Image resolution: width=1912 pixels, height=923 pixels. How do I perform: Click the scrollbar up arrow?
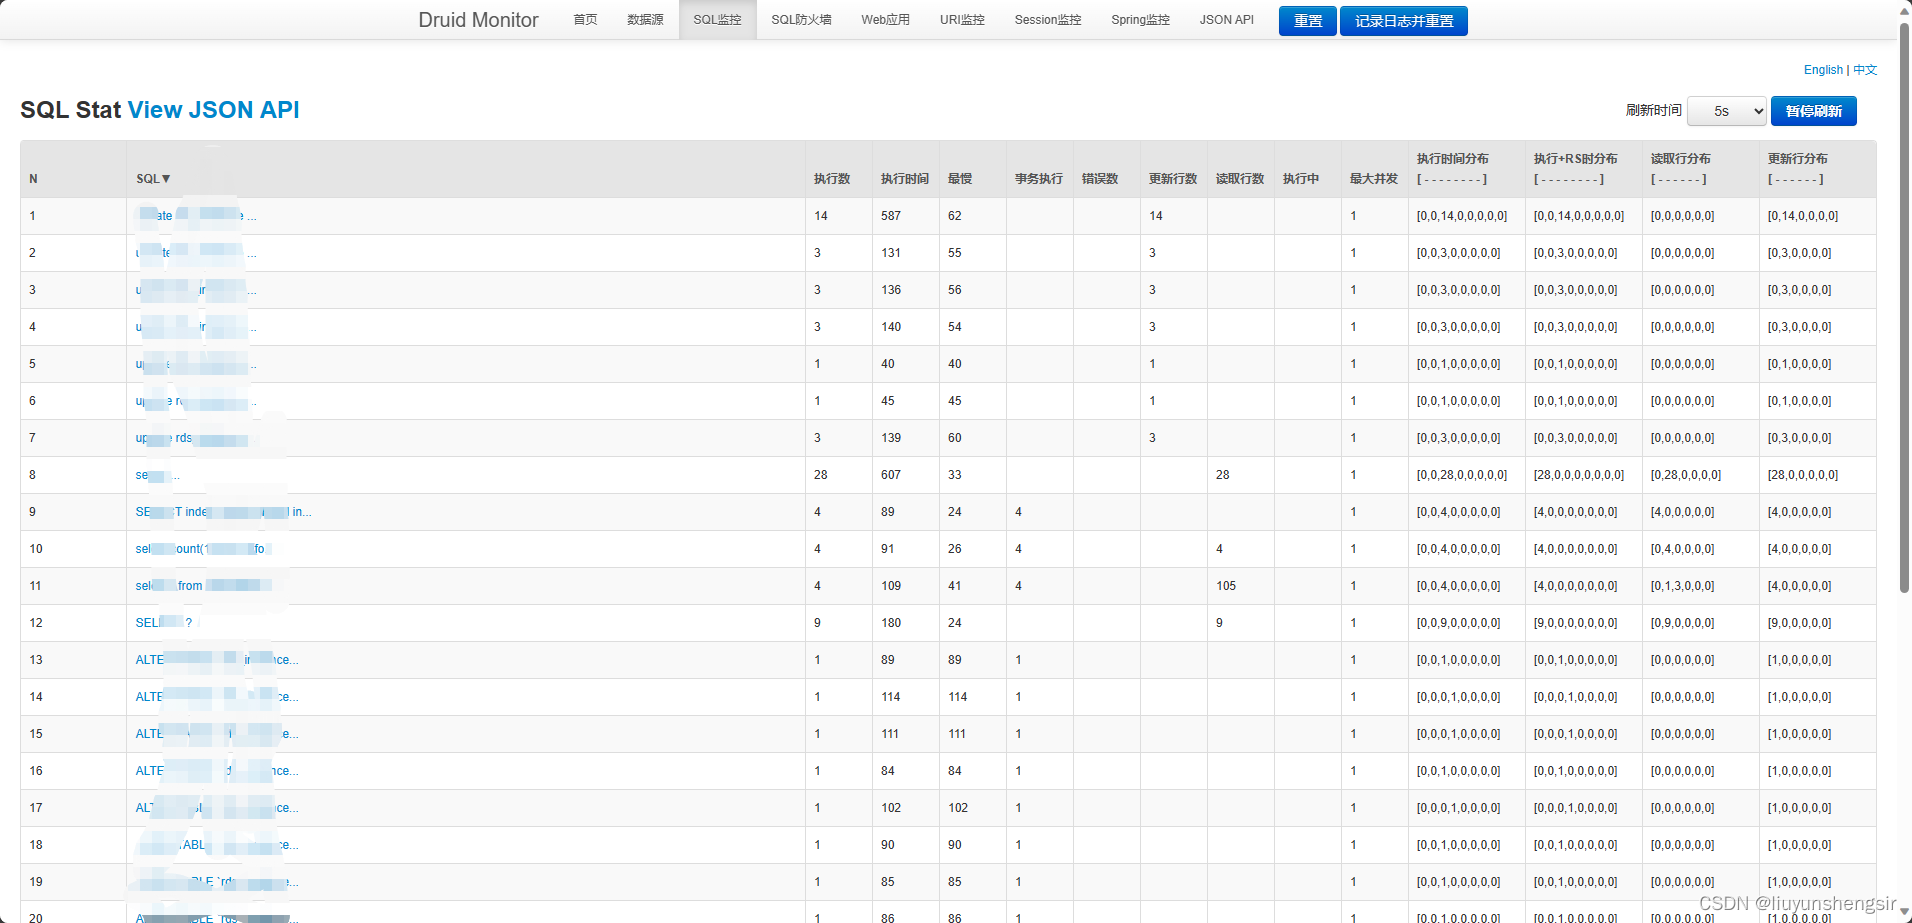1905,9
